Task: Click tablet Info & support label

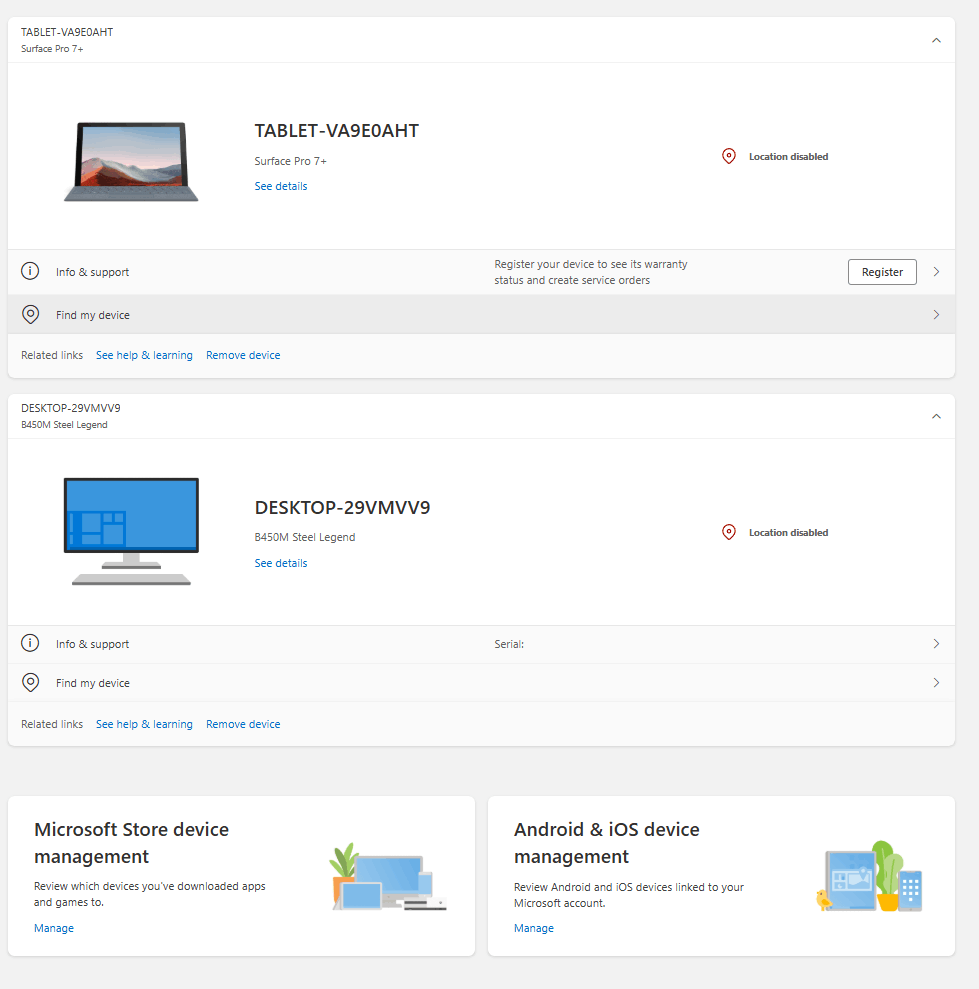Action: [x=92, y=272]
